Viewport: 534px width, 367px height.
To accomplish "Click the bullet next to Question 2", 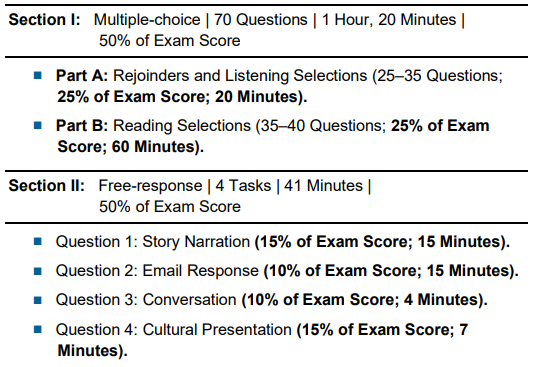I will [38, 271].
